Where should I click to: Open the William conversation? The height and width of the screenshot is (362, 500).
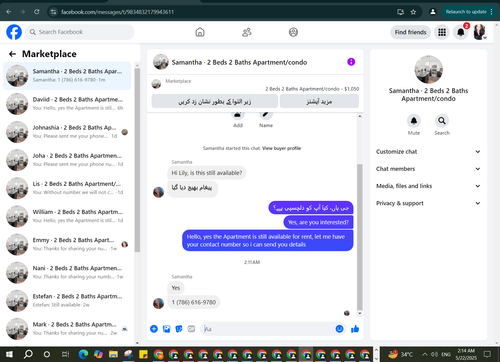click(67, 216)
